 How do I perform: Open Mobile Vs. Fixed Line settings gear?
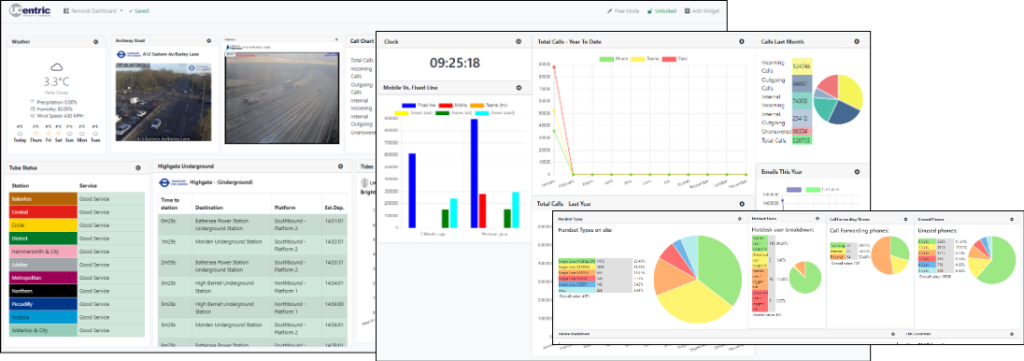(519, 87)
